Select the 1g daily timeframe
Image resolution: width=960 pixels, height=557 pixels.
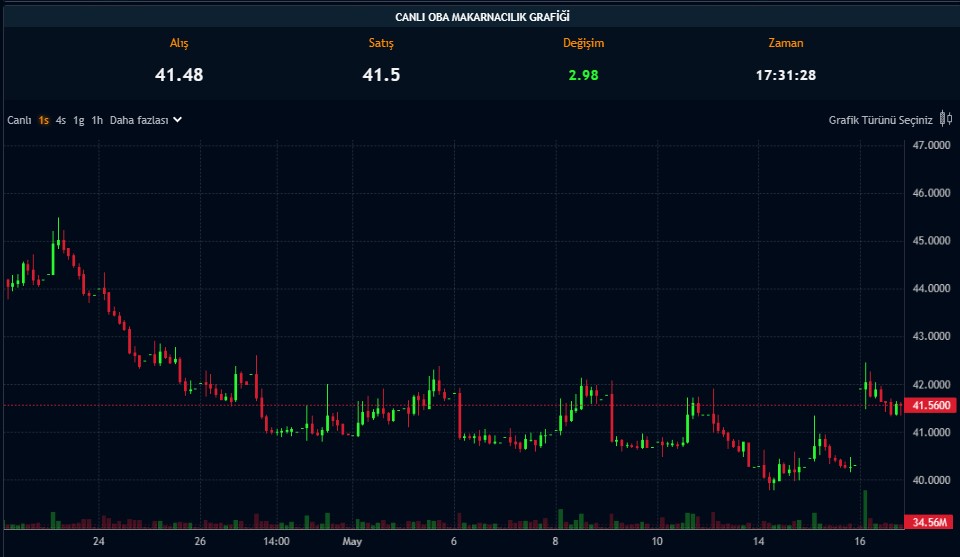pos(78,120)
